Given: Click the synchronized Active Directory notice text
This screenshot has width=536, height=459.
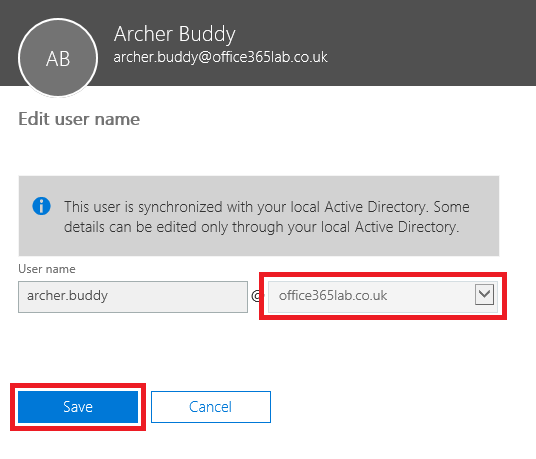Looking at the screenshot, I should (x=267, y=217).
